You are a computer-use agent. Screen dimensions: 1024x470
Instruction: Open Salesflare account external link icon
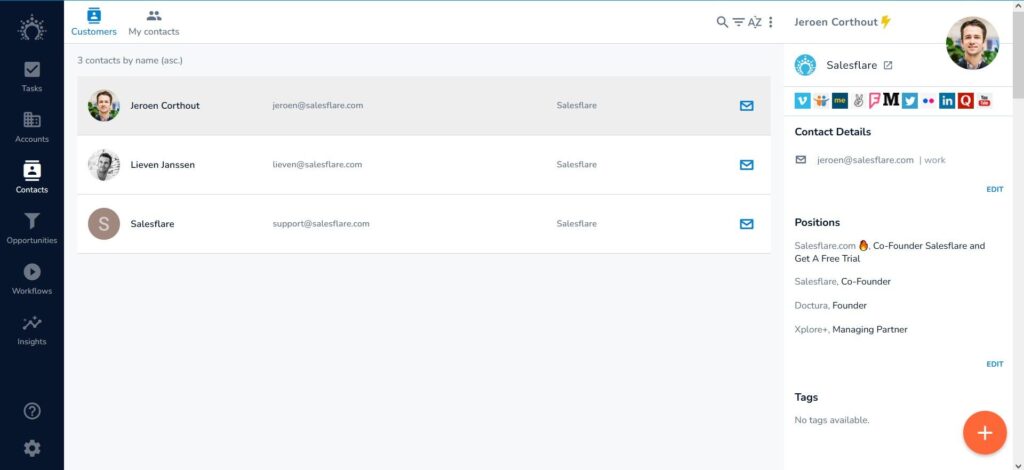click(888, 65)
